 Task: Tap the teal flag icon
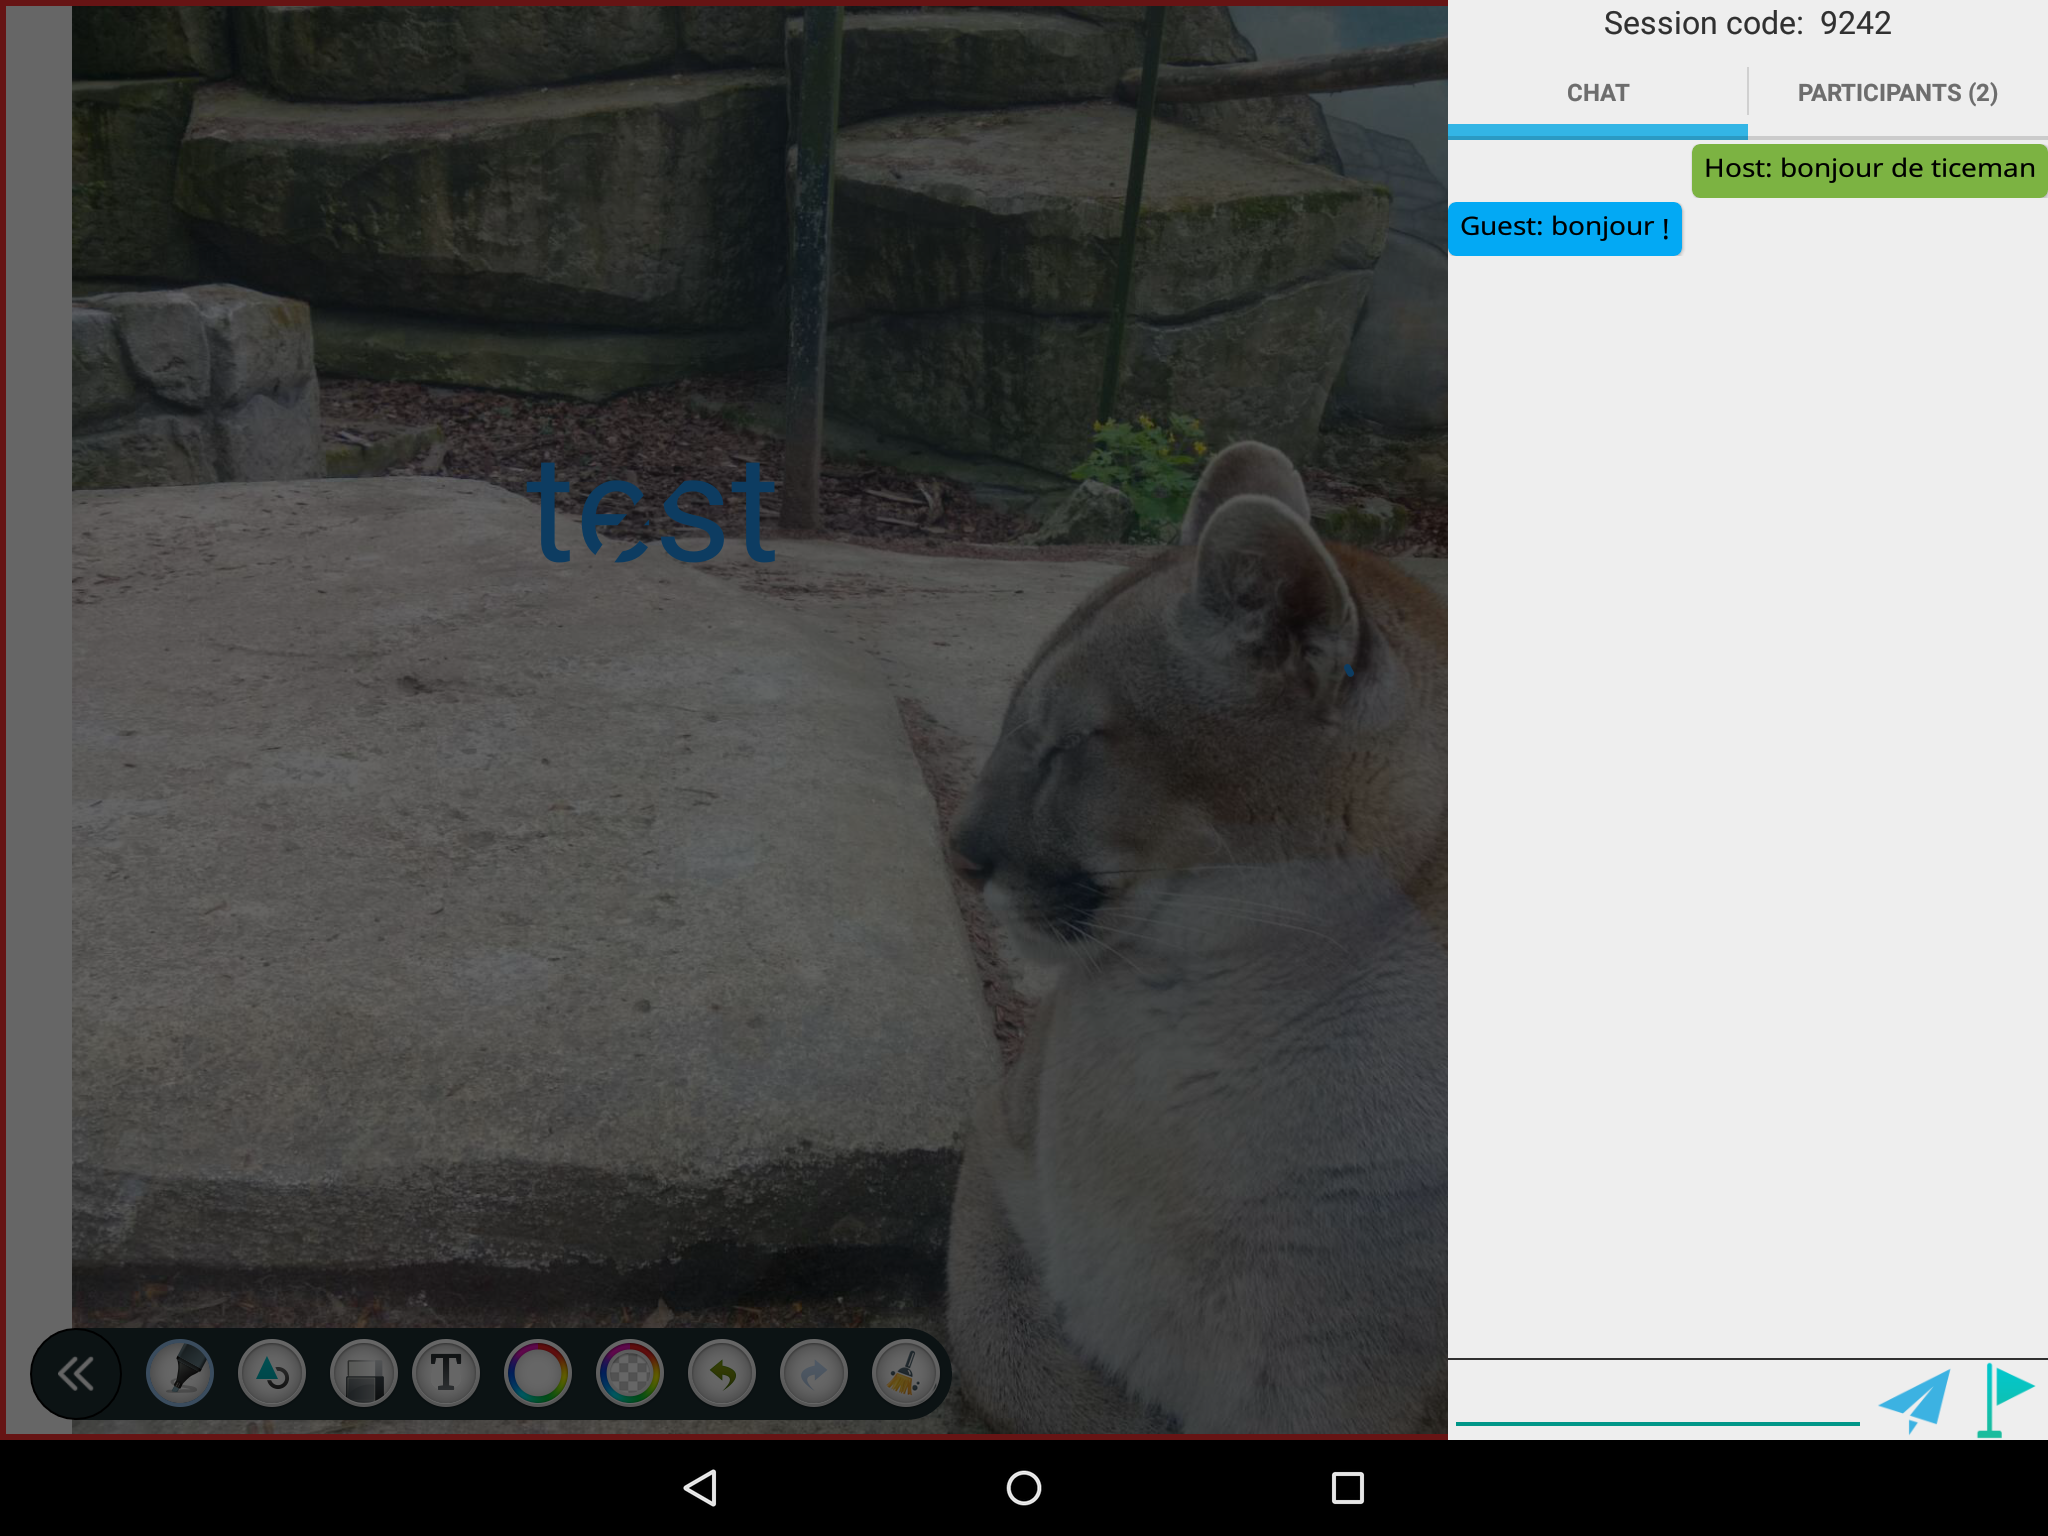tap(2006, 1399)
